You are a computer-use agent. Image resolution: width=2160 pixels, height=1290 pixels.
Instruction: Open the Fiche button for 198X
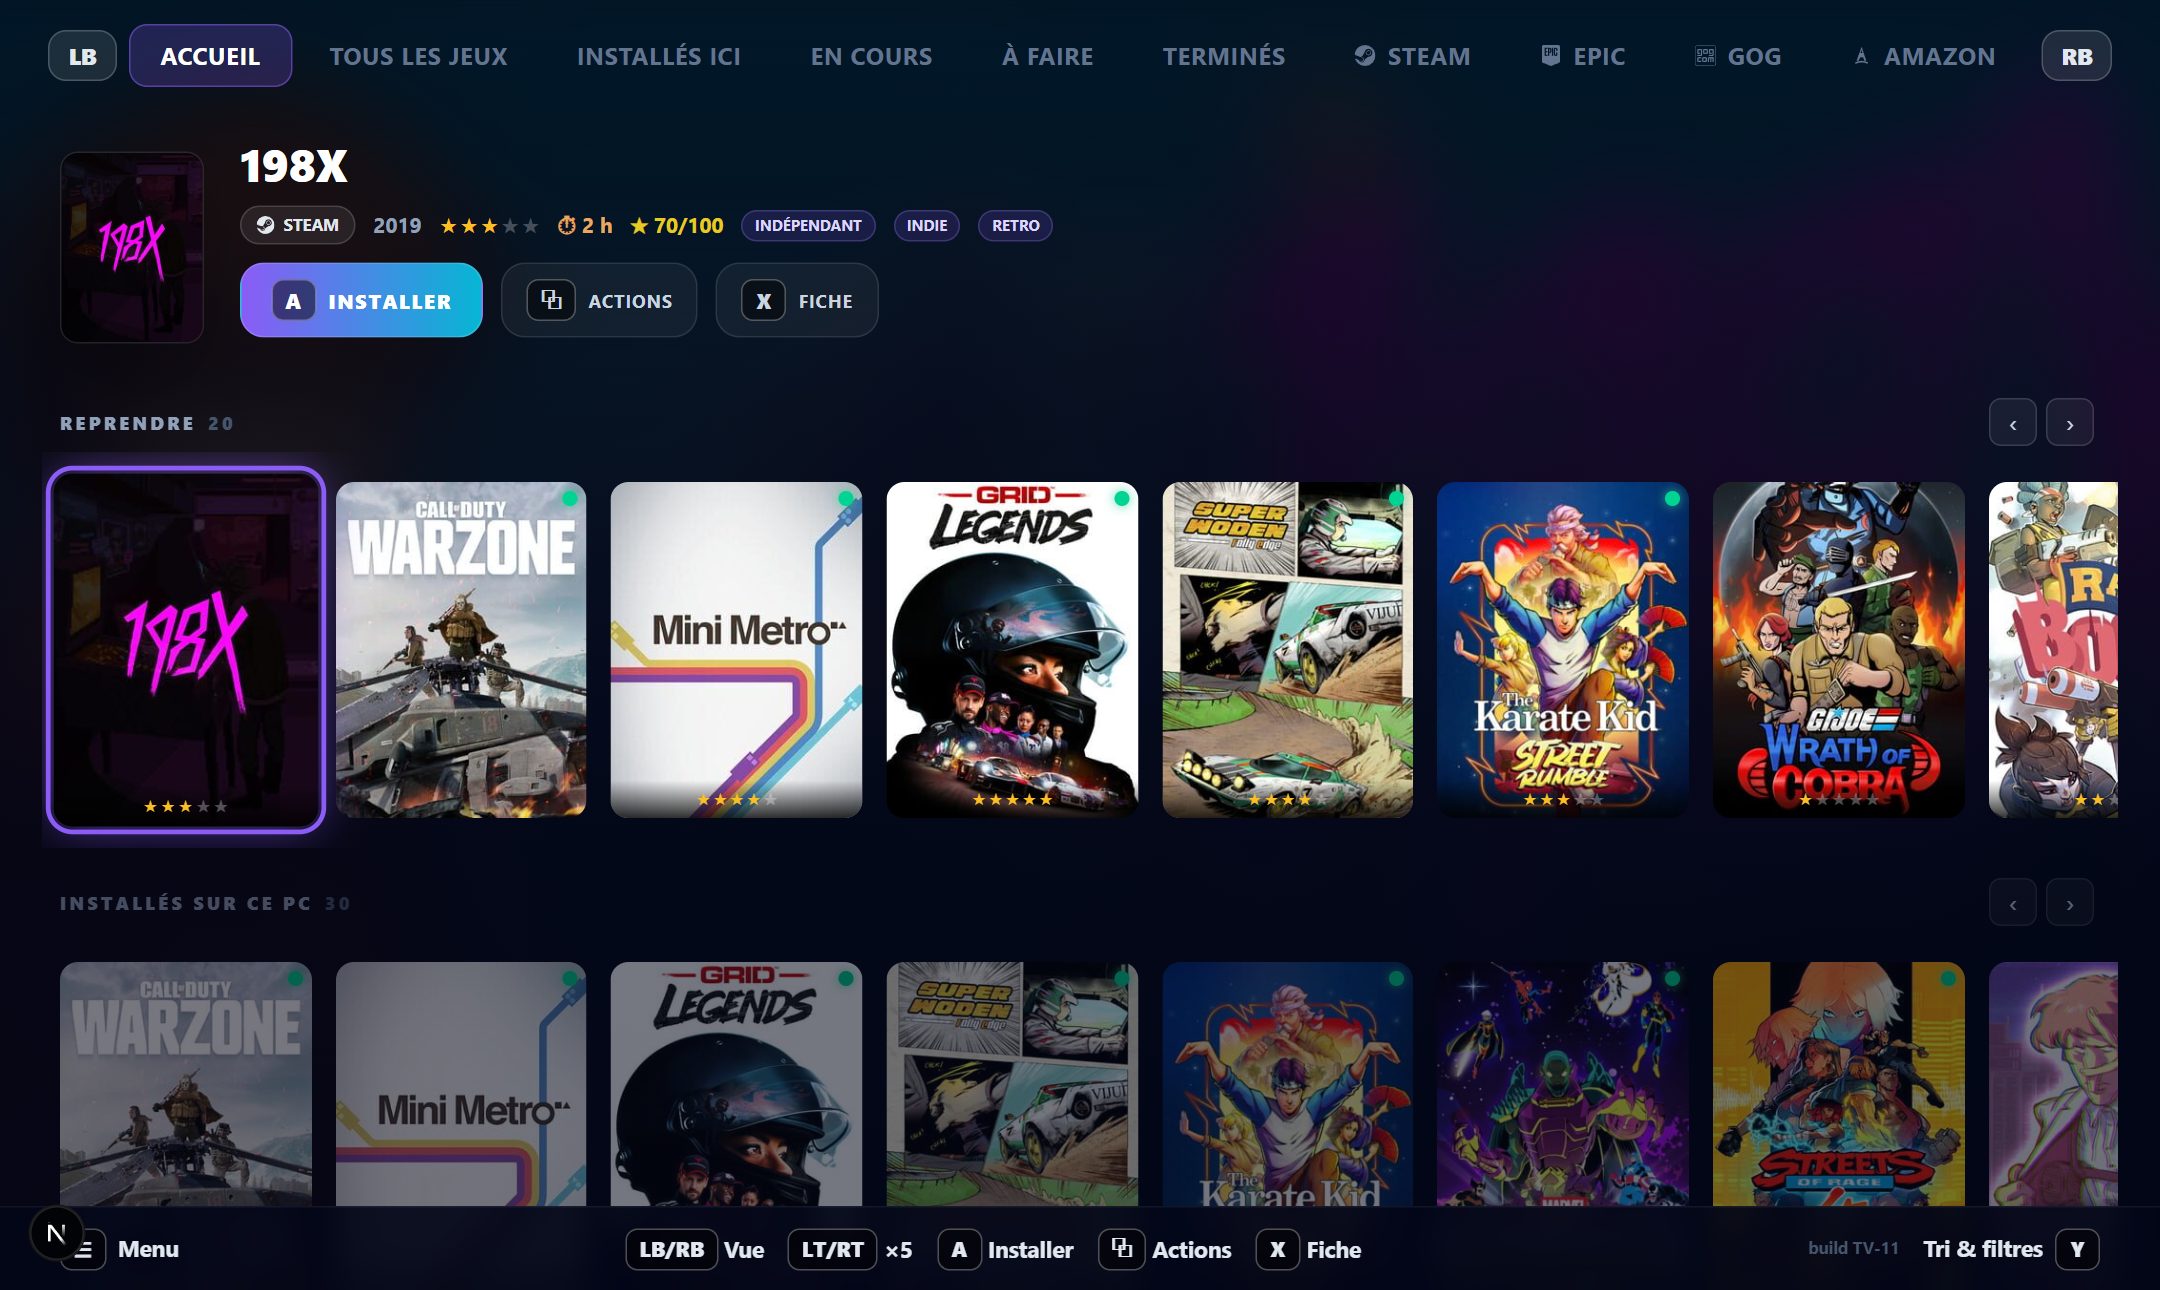(x=797, y=300)
